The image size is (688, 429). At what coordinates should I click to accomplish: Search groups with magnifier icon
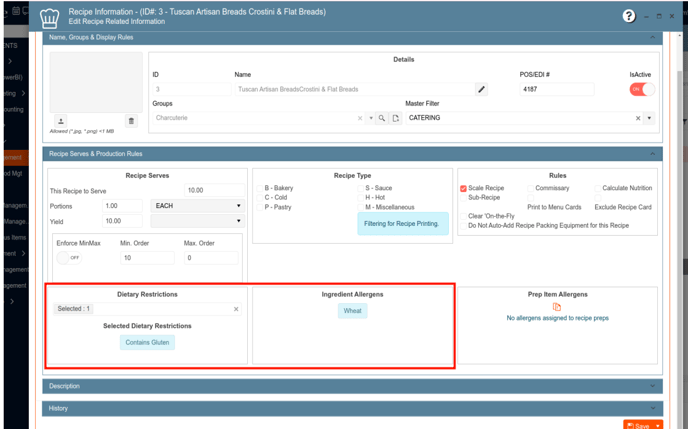click(x=382, y=118)
